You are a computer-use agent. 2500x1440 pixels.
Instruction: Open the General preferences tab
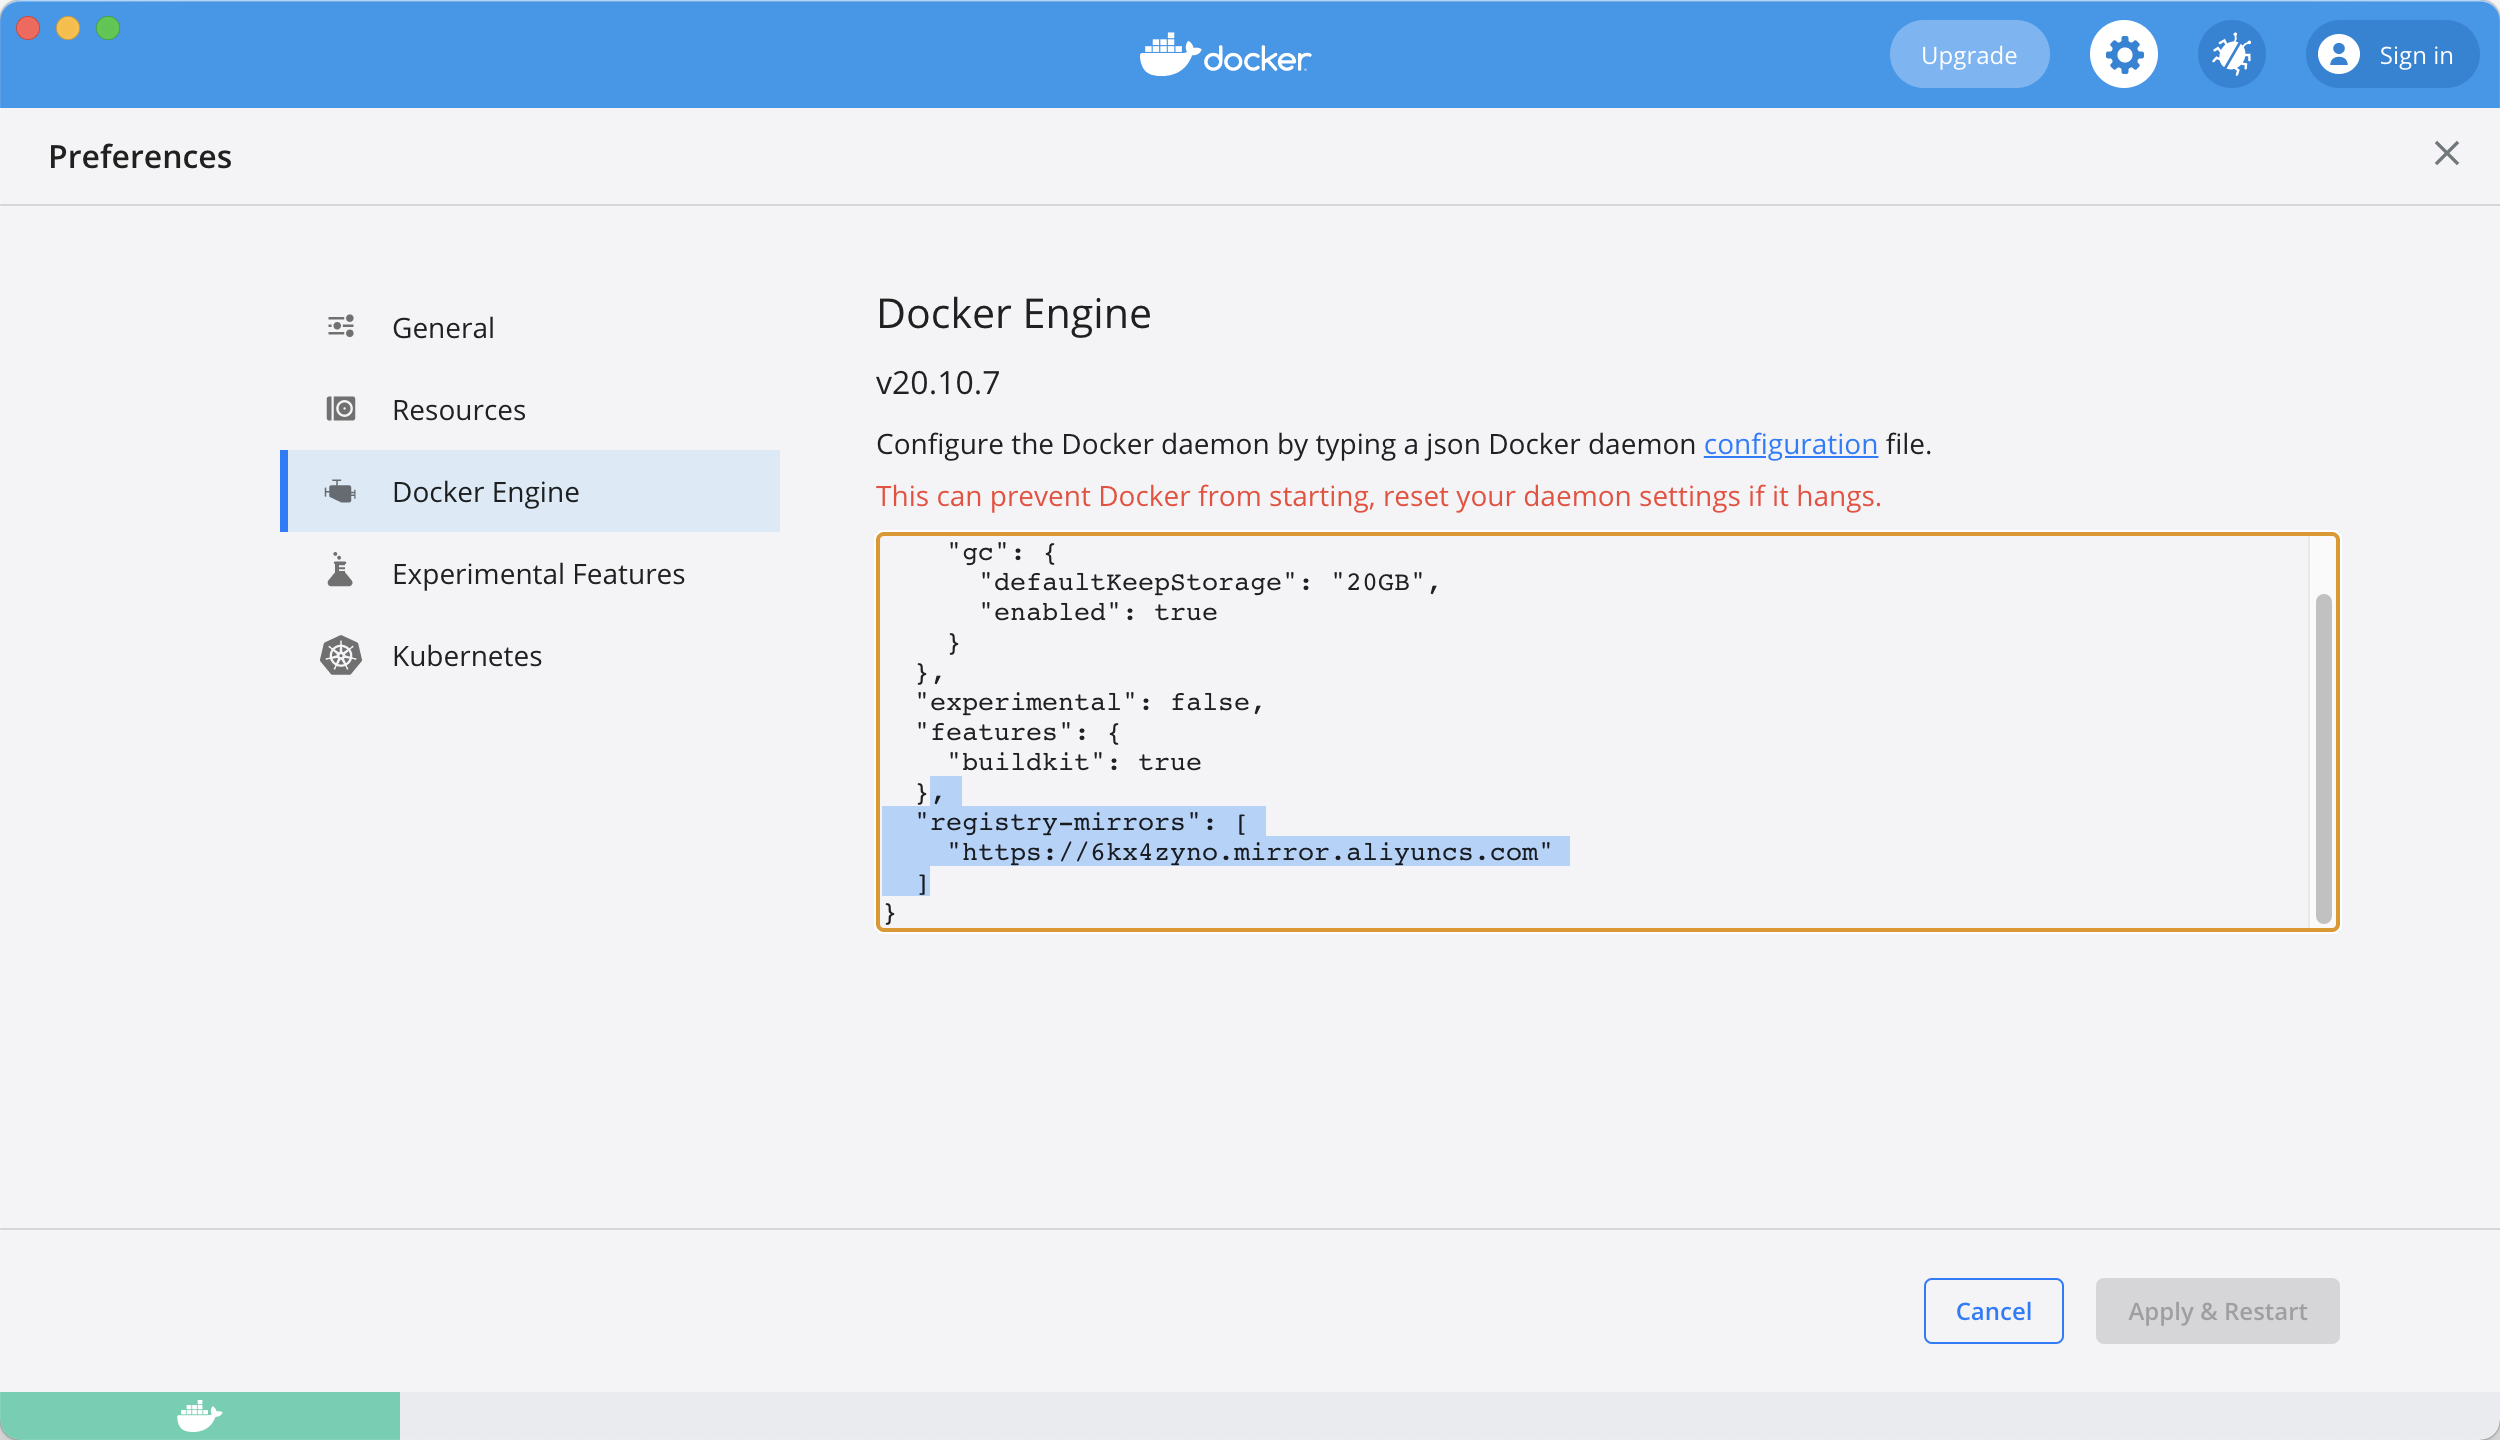pos(443,328)
